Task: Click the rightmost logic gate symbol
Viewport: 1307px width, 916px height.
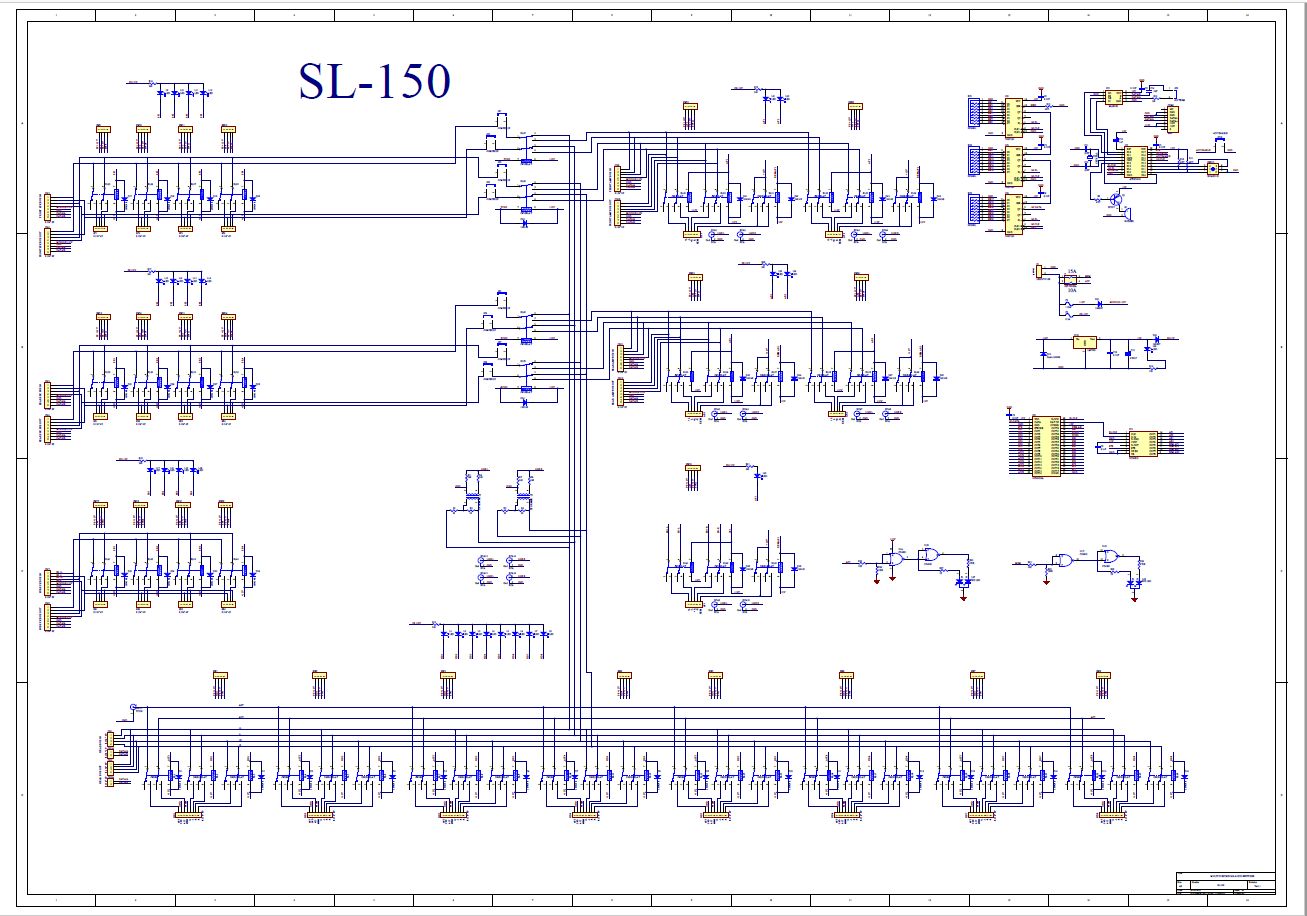Action: coord(1110,555)
